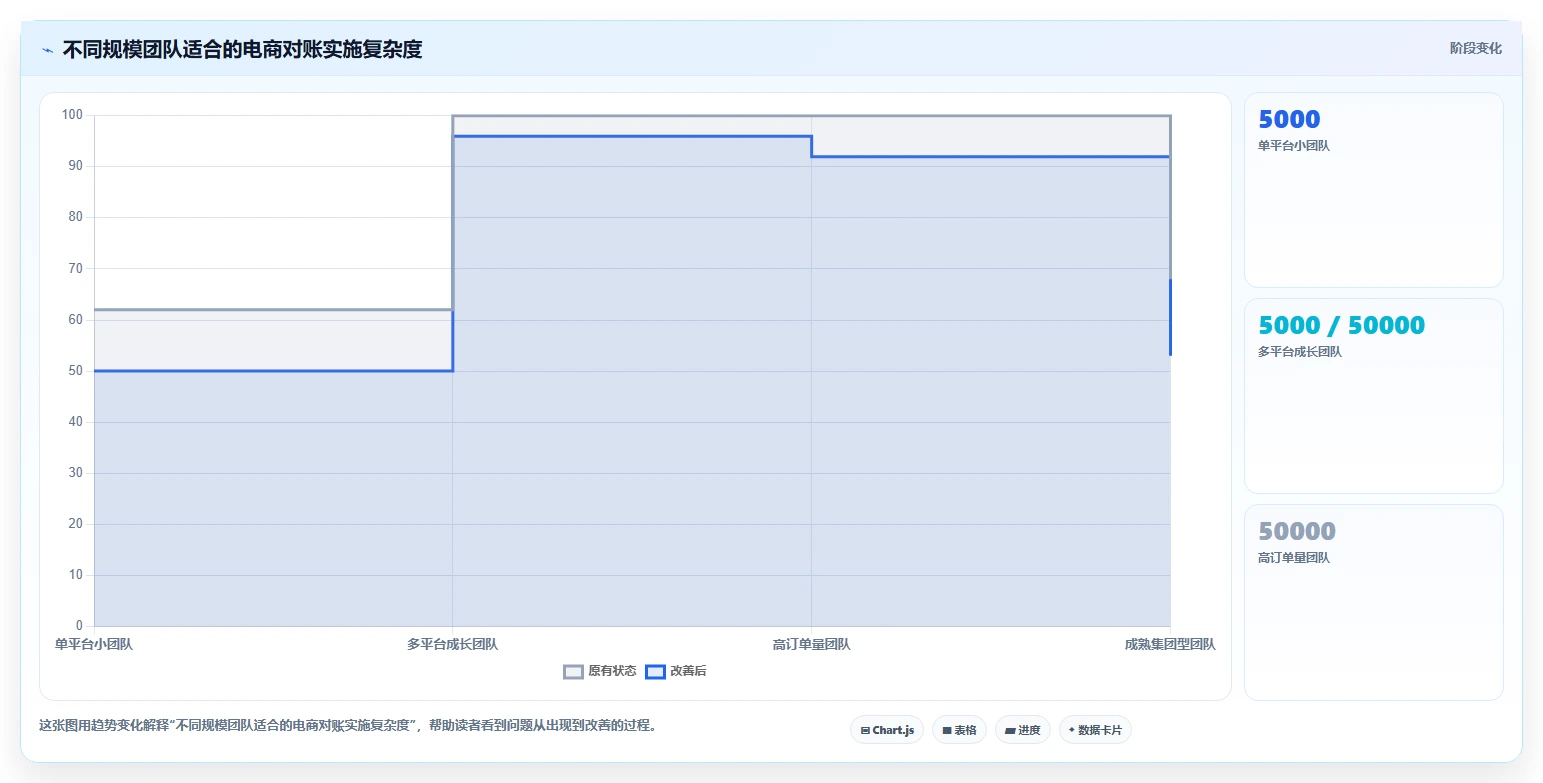
Task: Select the 多平台成长团队 5000 / 50000 card
Action: click(1374, 396)
